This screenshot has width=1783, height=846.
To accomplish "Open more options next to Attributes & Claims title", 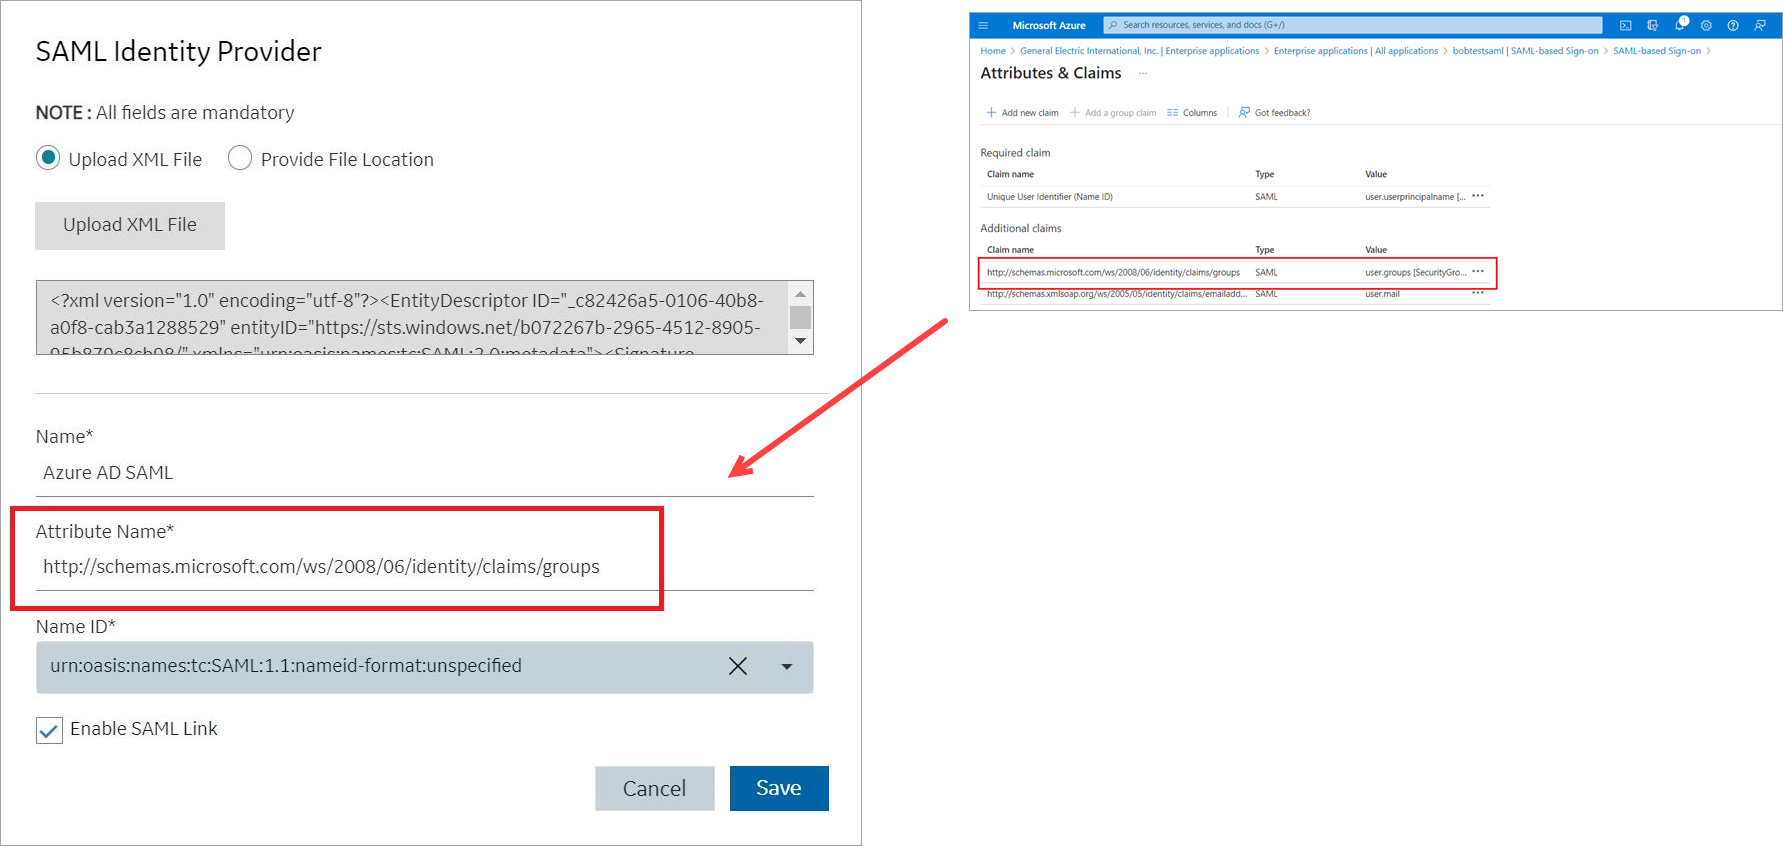I will point(1142,73).
